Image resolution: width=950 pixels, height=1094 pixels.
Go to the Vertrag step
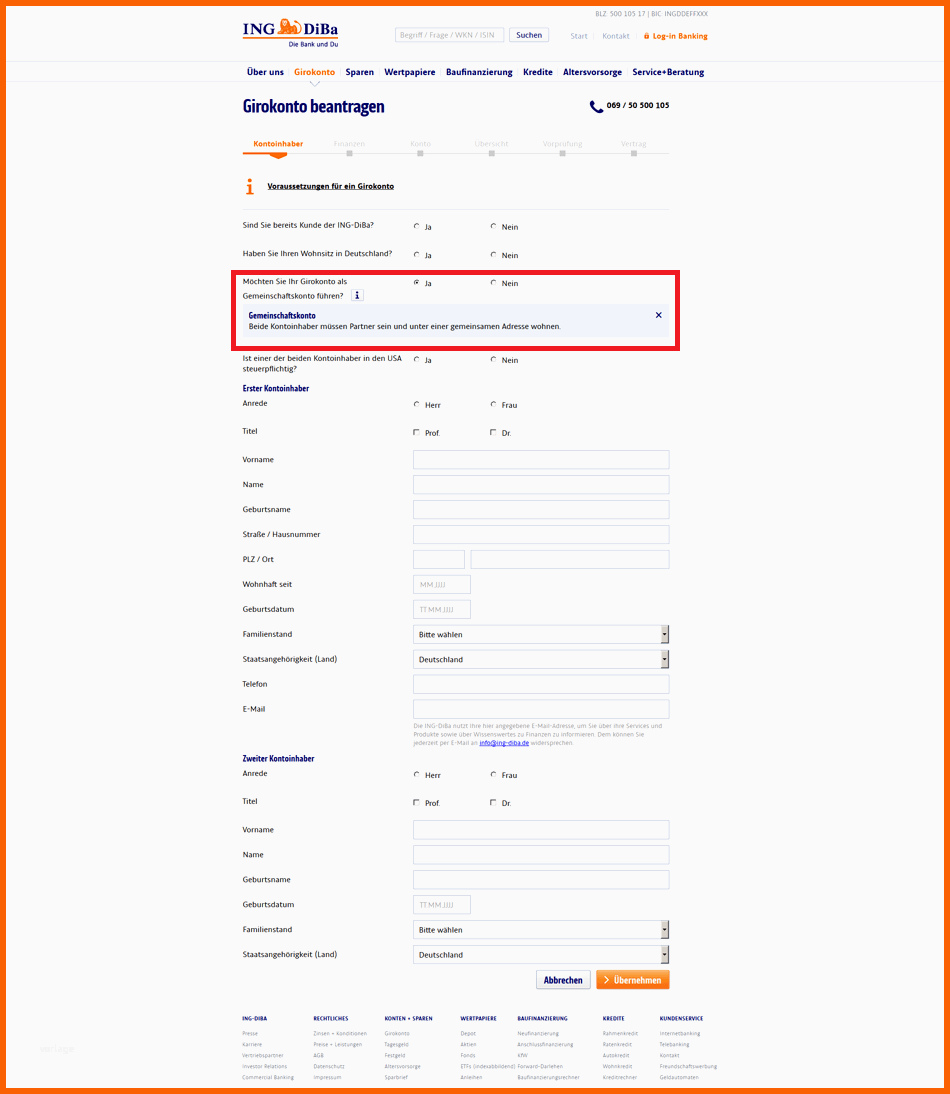[x=633, y=144]
